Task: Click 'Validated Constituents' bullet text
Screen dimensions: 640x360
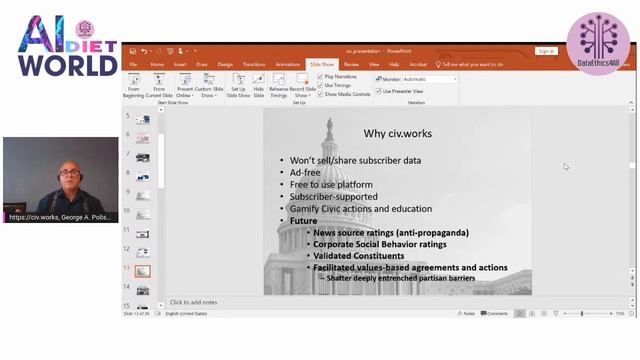Action: click(358, 256)
